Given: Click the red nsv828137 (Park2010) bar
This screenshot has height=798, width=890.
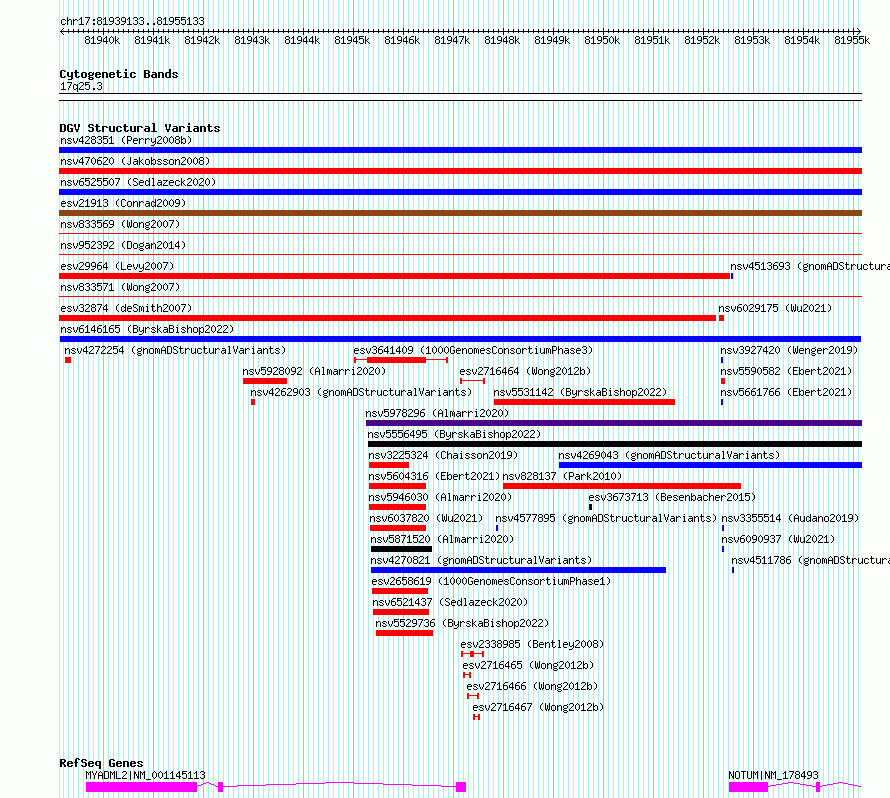Looking at the screenshot, I should tap(622, 486).
